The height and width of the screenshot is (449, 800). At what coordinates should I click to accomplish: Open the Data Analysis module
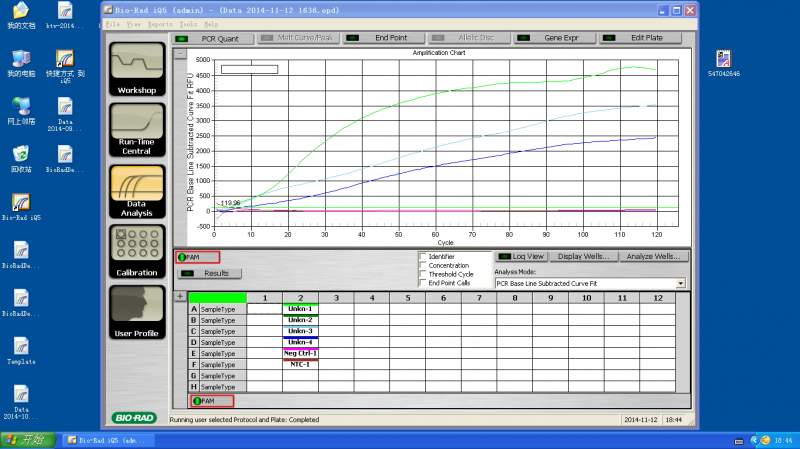tap(137, 191)
